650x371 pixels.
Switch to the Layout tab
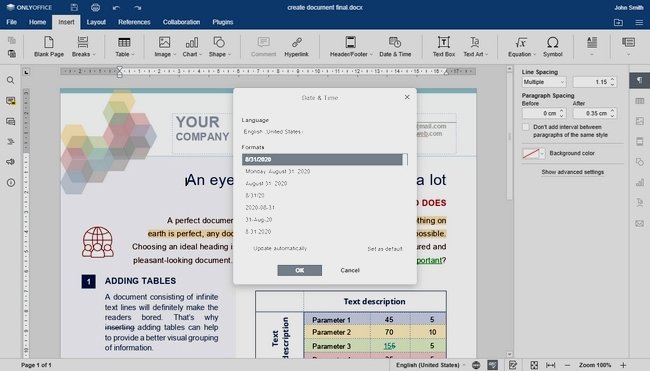point(96,22)
